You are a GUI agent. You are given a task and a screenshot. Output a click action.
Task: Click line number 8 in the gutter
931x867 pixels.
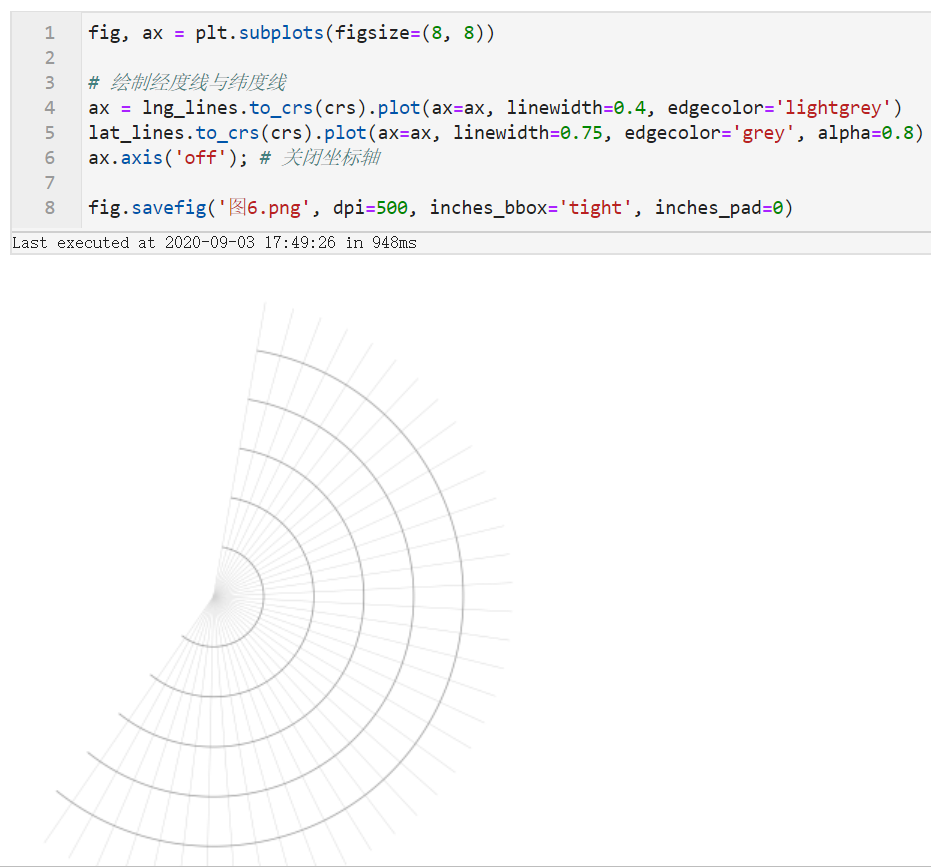tap(50, 207)
